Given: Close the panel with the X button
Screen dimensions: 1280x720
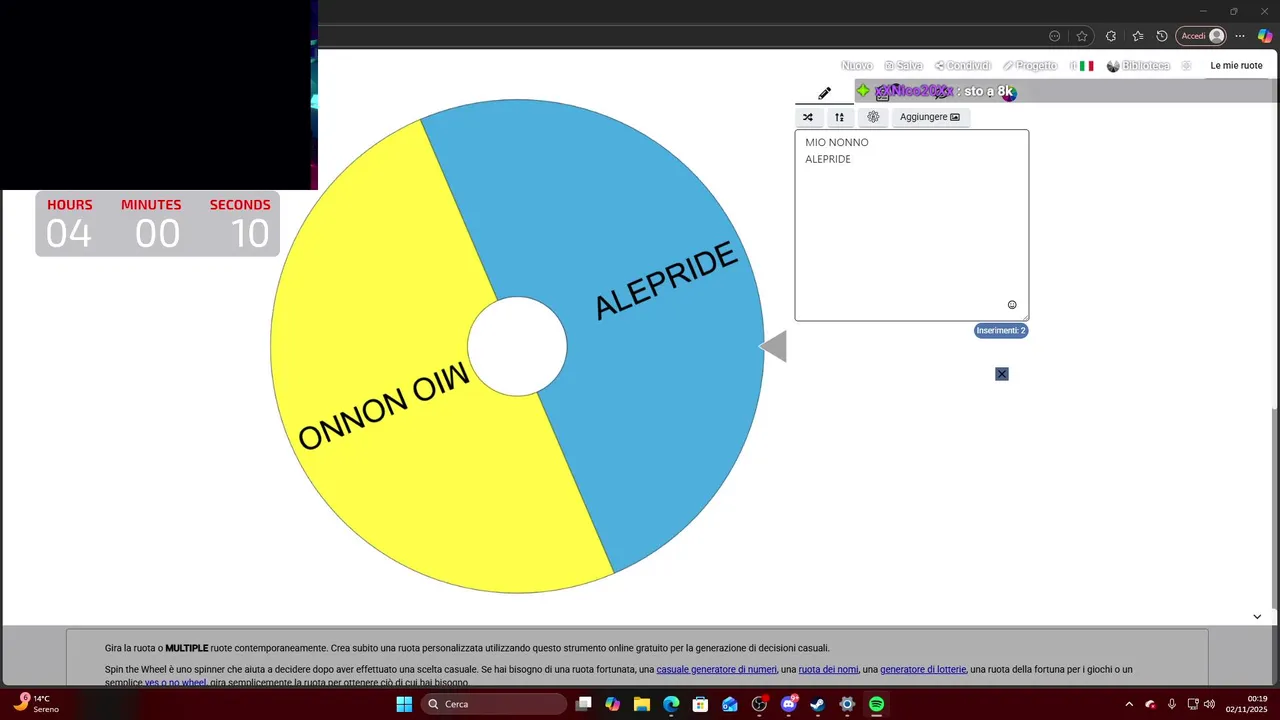Looking at the screenshot, I should pyautogui.click(x=1002, y=374).
